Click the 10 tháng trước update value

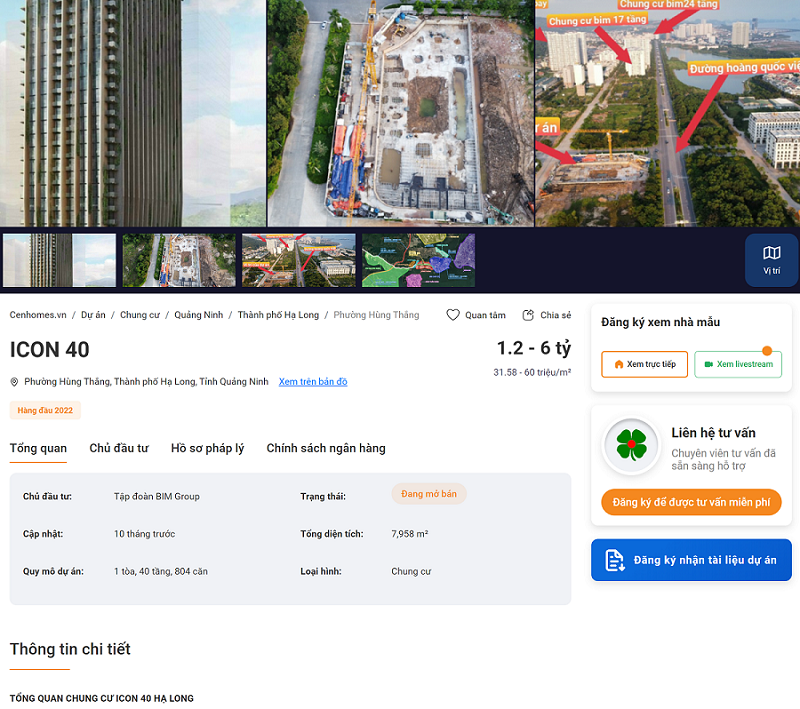(144, 534)
